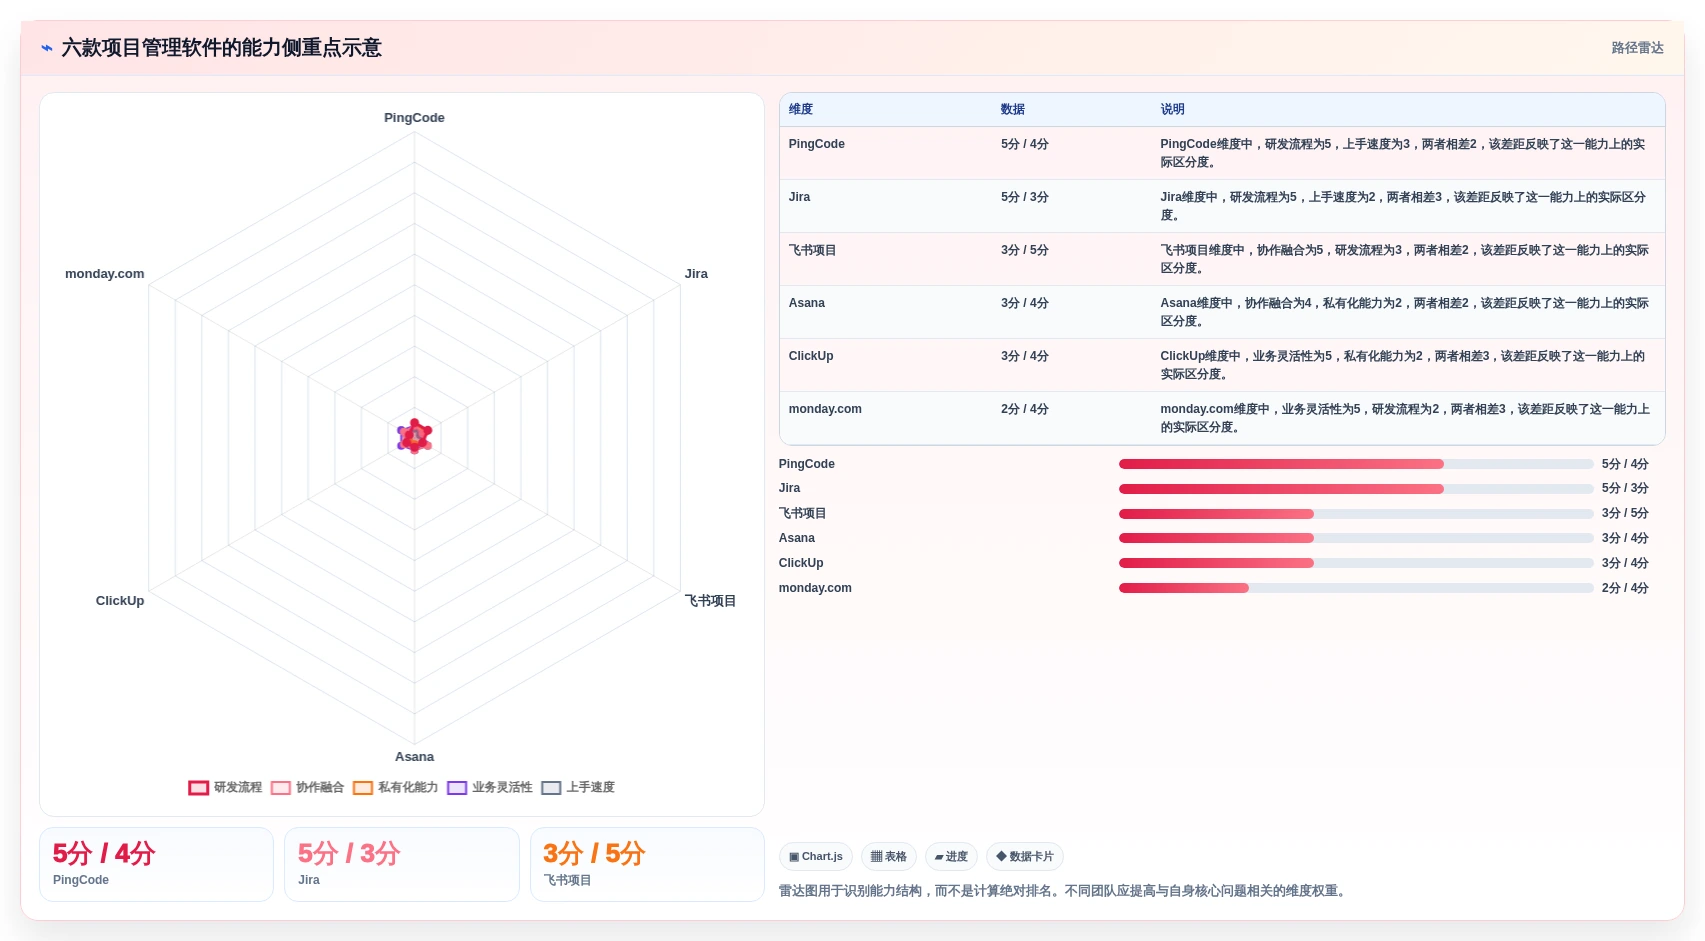Toggle the 协作融合 legend swatch
Screen dimensions: 1705x941
(x=281, y=788)
